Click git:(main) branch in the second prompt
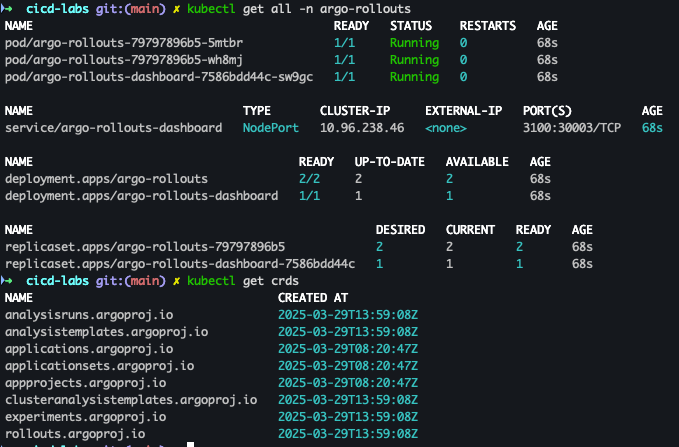 [x=131, y=281]
